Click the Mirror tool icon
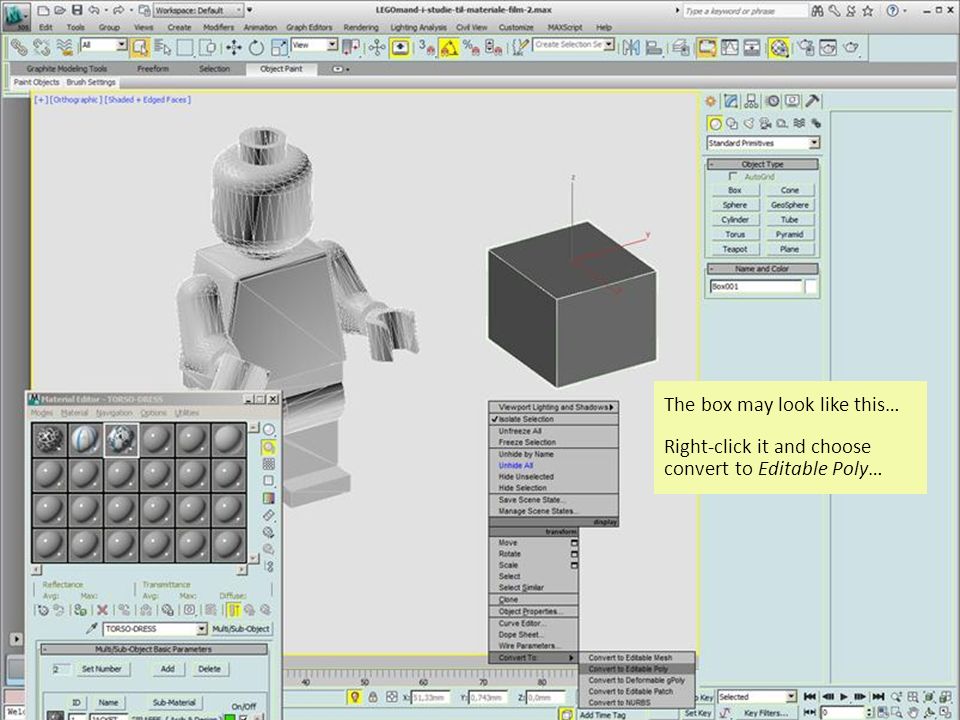960x720 pixels. point(631,47)
